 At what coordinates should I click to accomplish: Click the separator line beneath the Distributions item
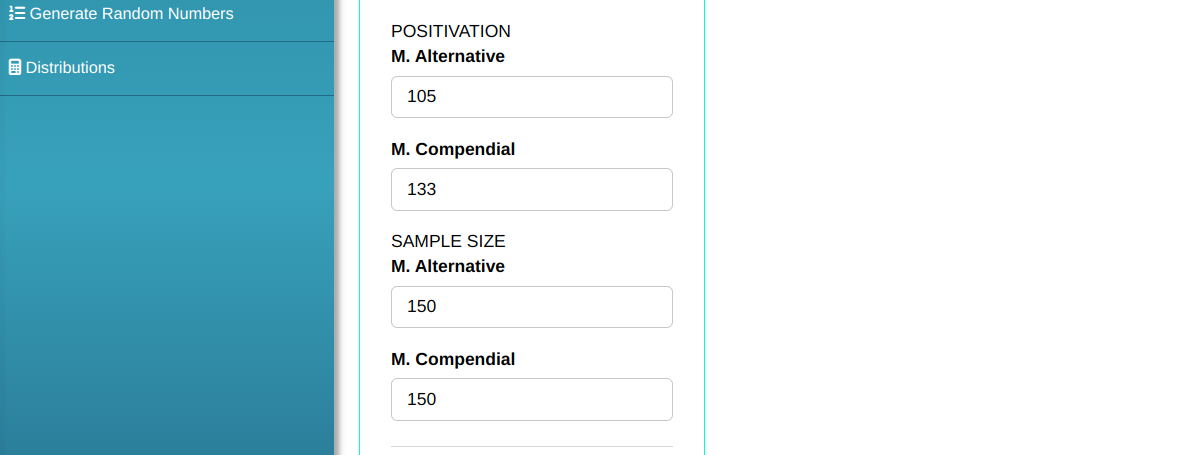coord(166,95)
